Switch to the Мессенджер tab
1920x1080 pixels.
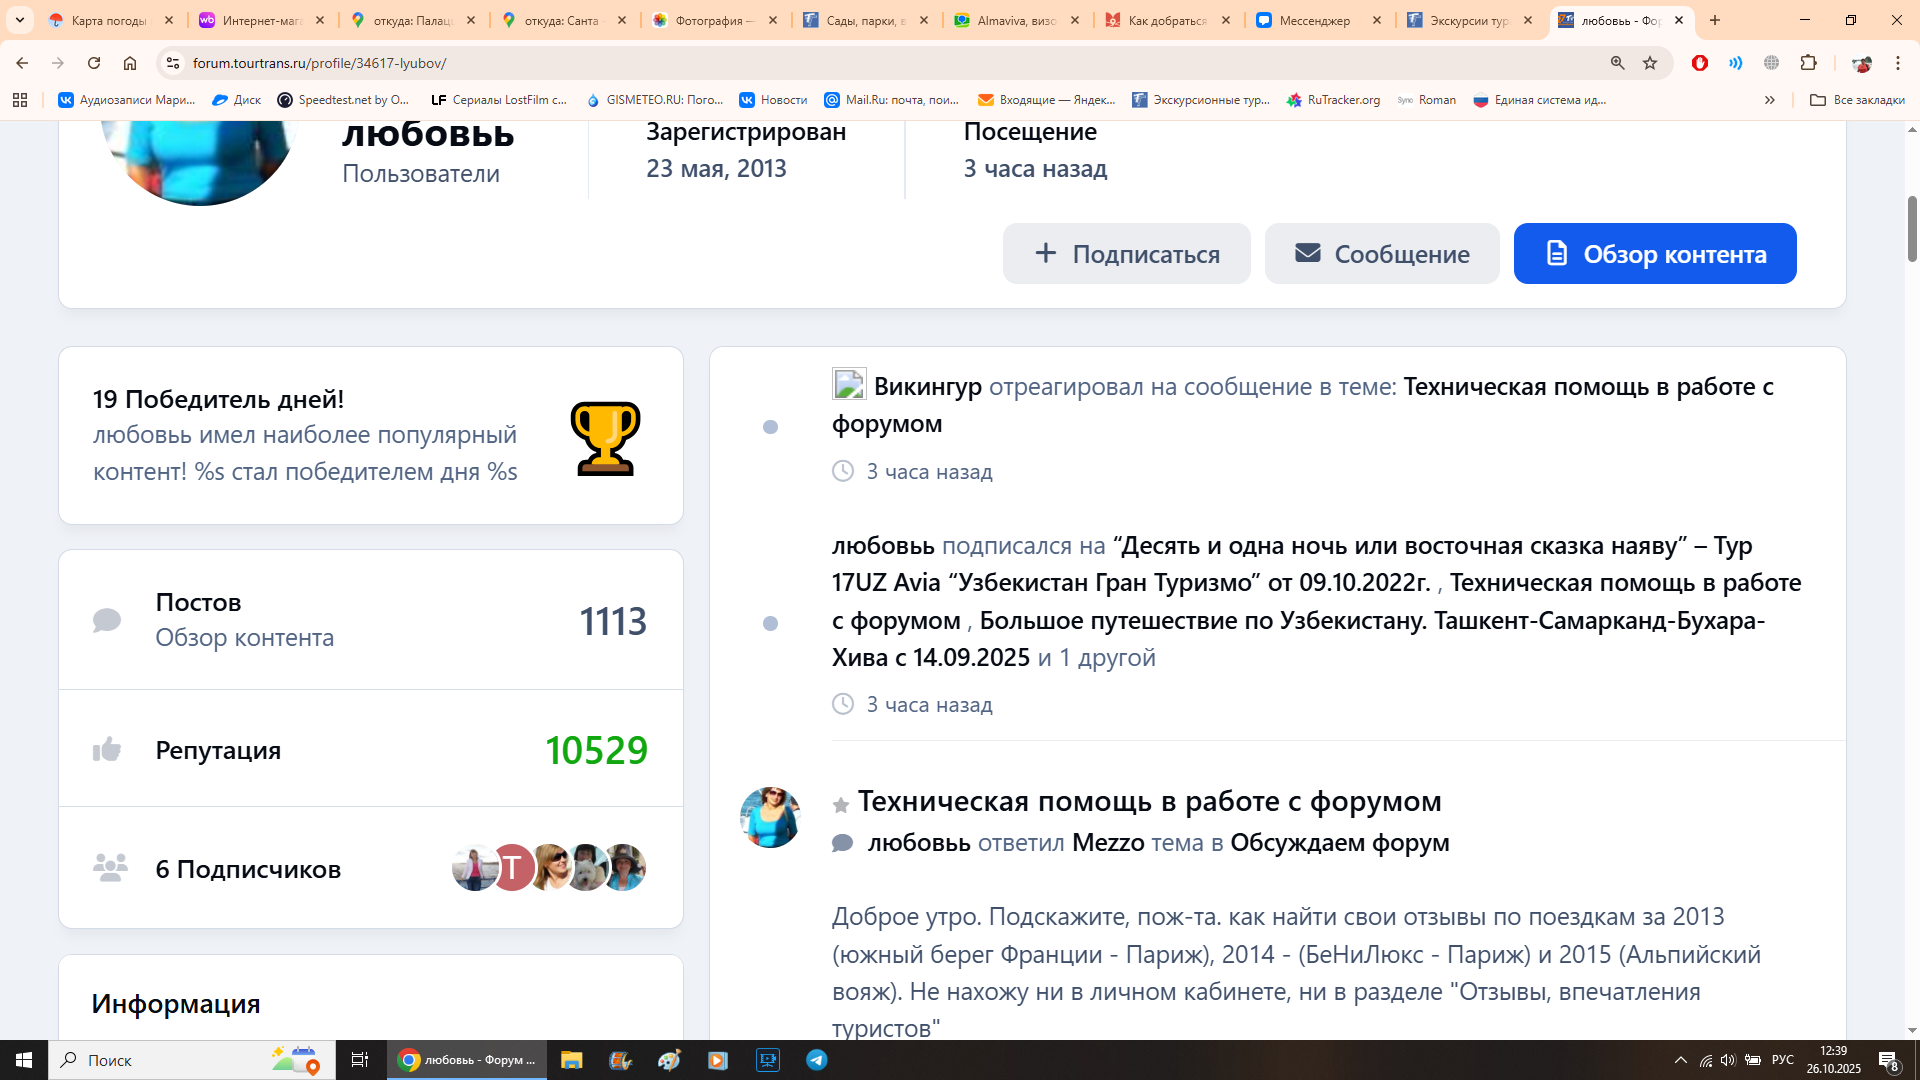1315,20
